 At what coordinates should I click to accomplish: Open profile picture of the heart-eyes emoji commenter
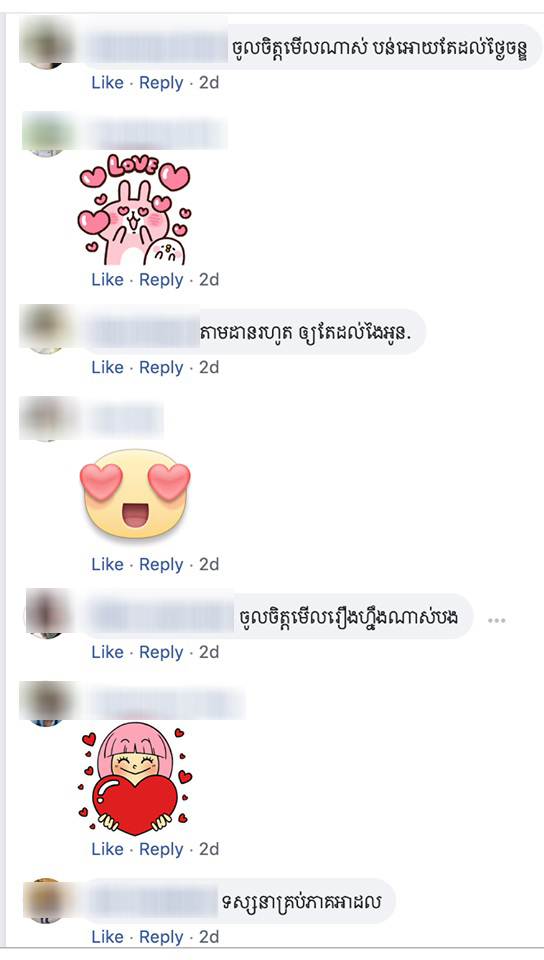(46, 419)
